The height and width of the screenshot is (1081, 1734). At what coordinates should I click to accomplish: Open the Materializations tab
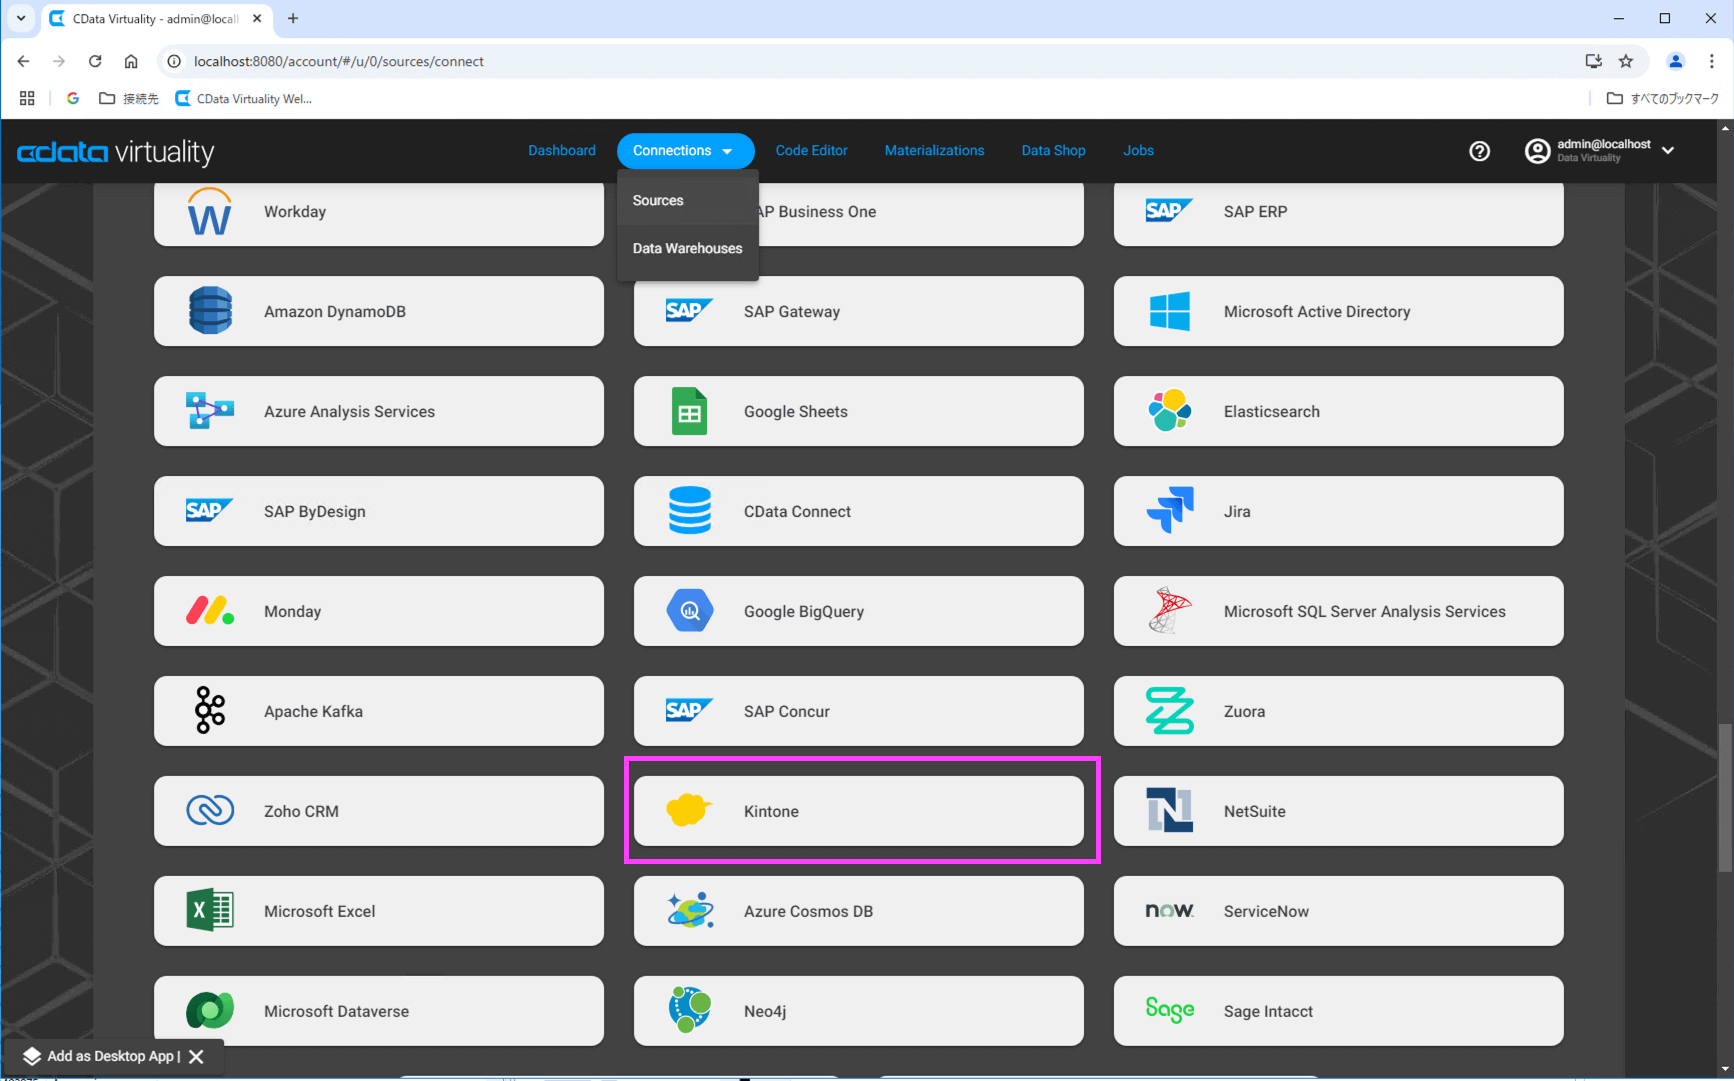coord(934,151)
